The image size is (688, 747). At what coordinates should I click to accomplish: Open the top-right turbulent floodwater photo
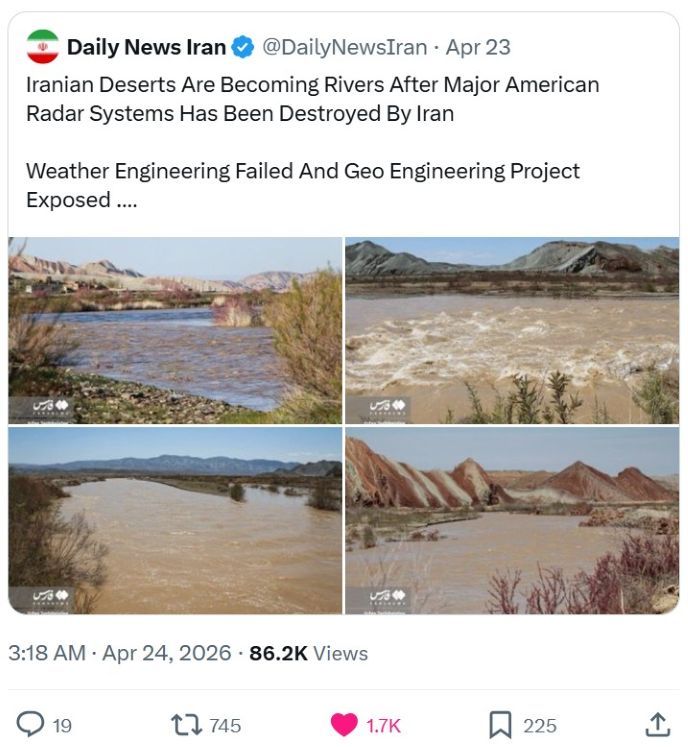coord(512,330)
